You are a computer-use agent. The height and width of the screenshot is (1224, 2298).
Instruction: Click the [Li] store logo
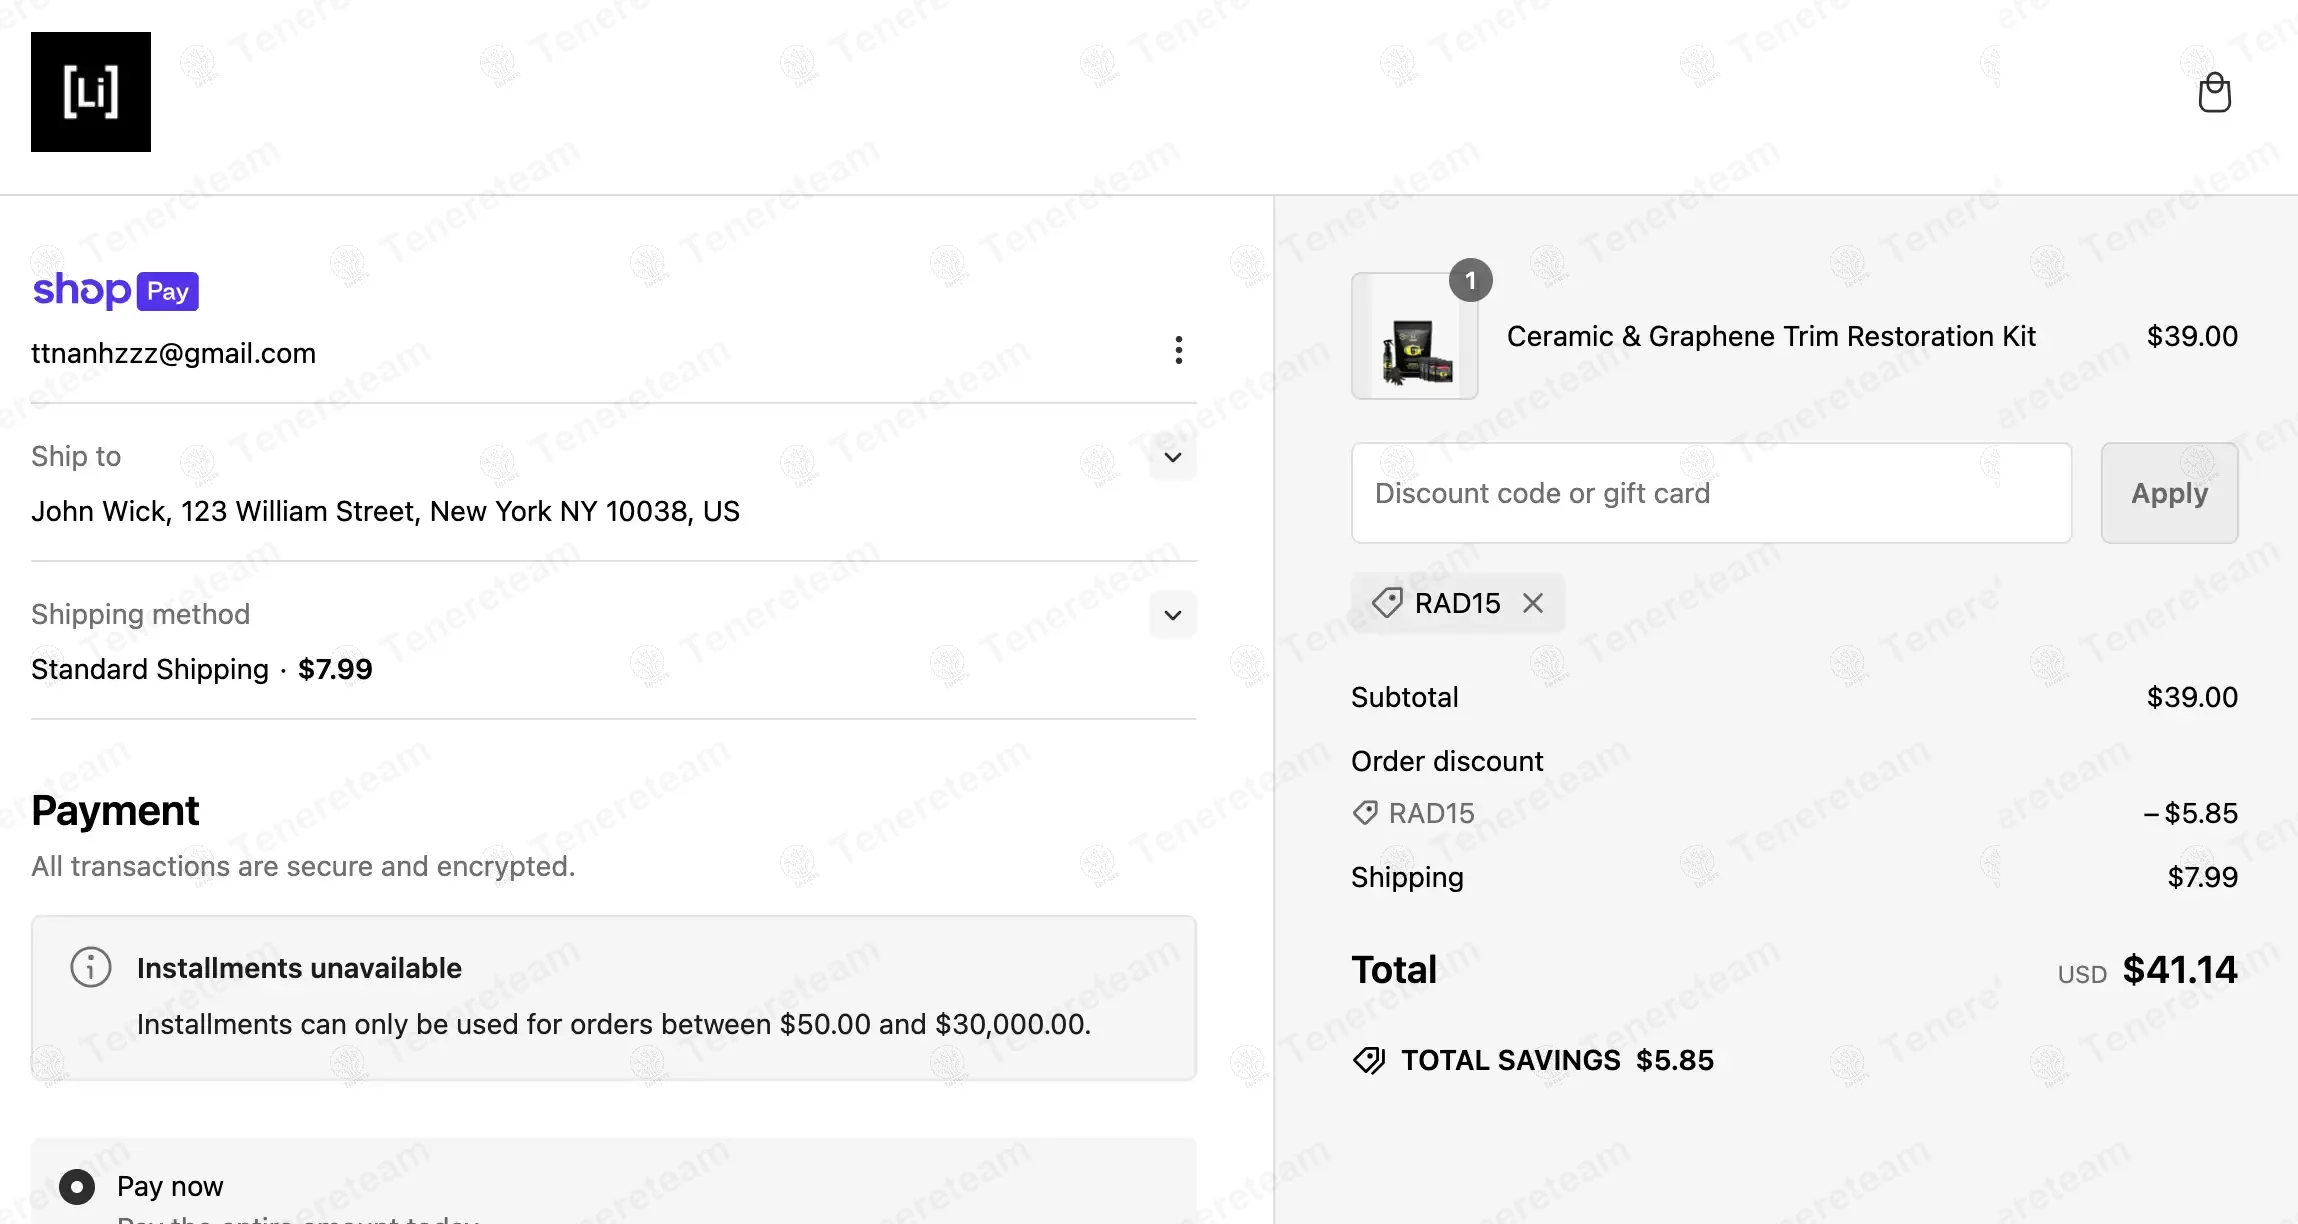click(x=91, y=92)
